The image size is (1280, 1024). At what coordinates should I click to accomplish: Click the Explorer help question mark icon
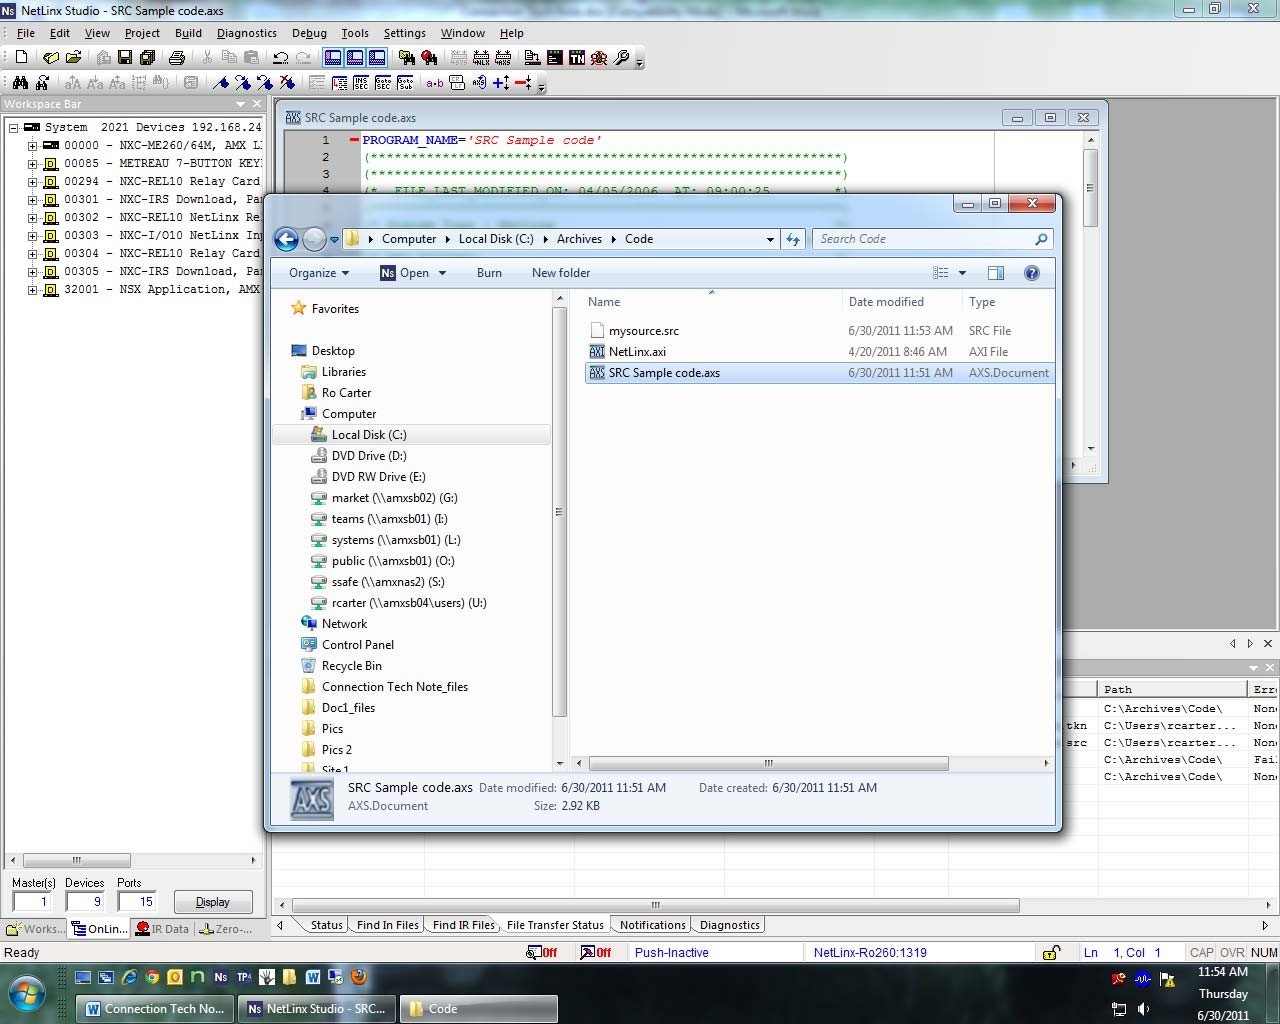point(1032,273)
